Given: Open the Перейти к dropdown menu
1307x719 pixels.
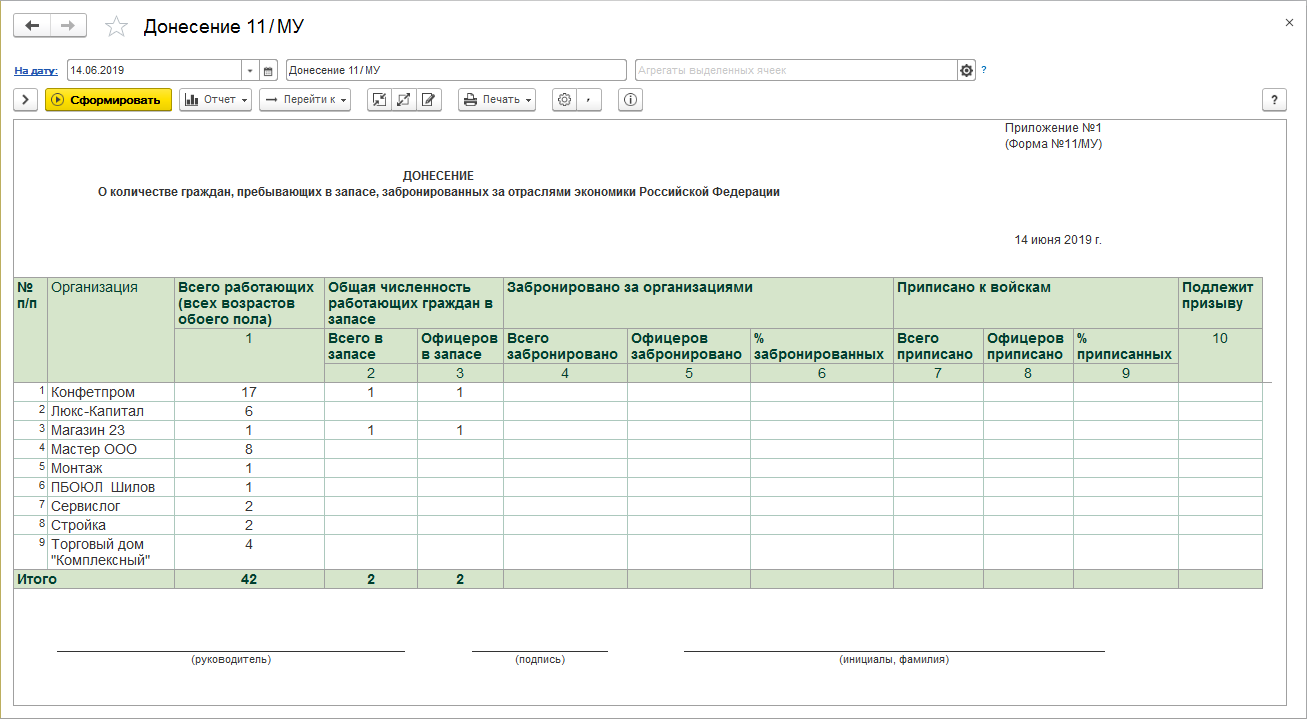Looking at the screenshot, I should pos(305,100).
